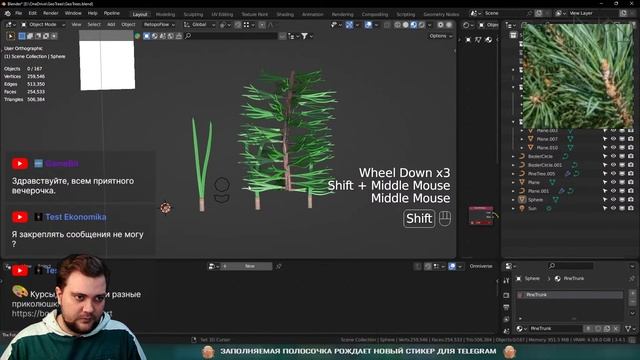Toggle Plane selectability arrow icon
This screenshot has height=360, width=640.
click(605, 182)
